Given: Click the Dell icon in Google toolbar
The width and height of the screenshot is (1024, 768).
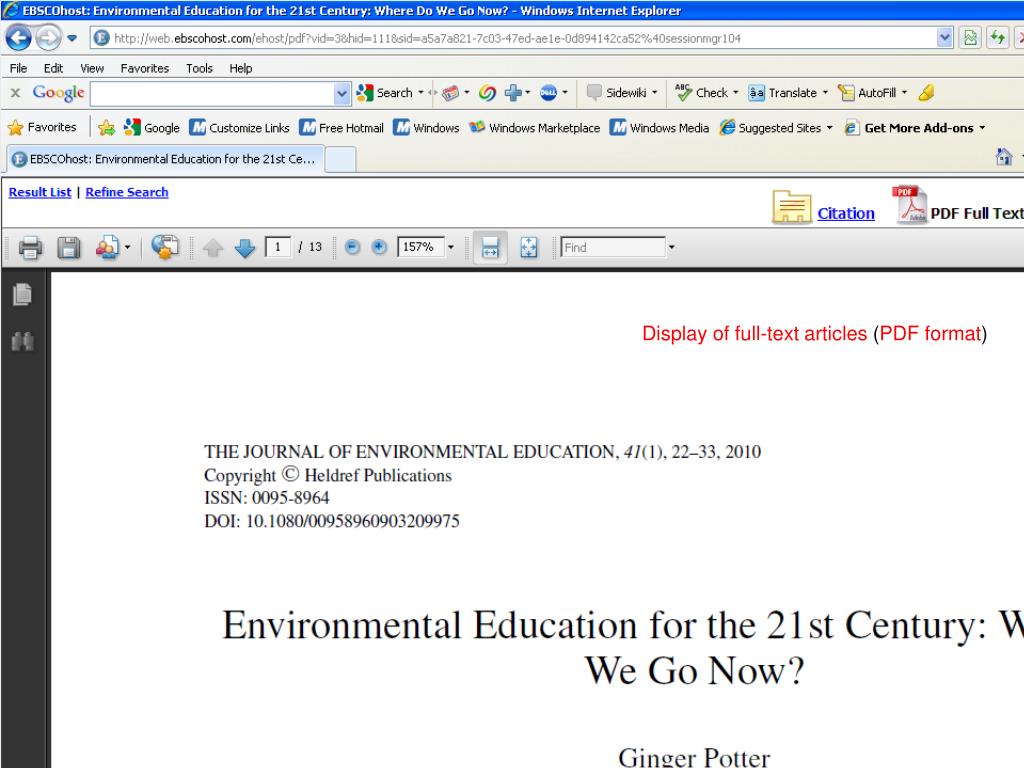Looking at the screenshot, I should tap(549, 93).
